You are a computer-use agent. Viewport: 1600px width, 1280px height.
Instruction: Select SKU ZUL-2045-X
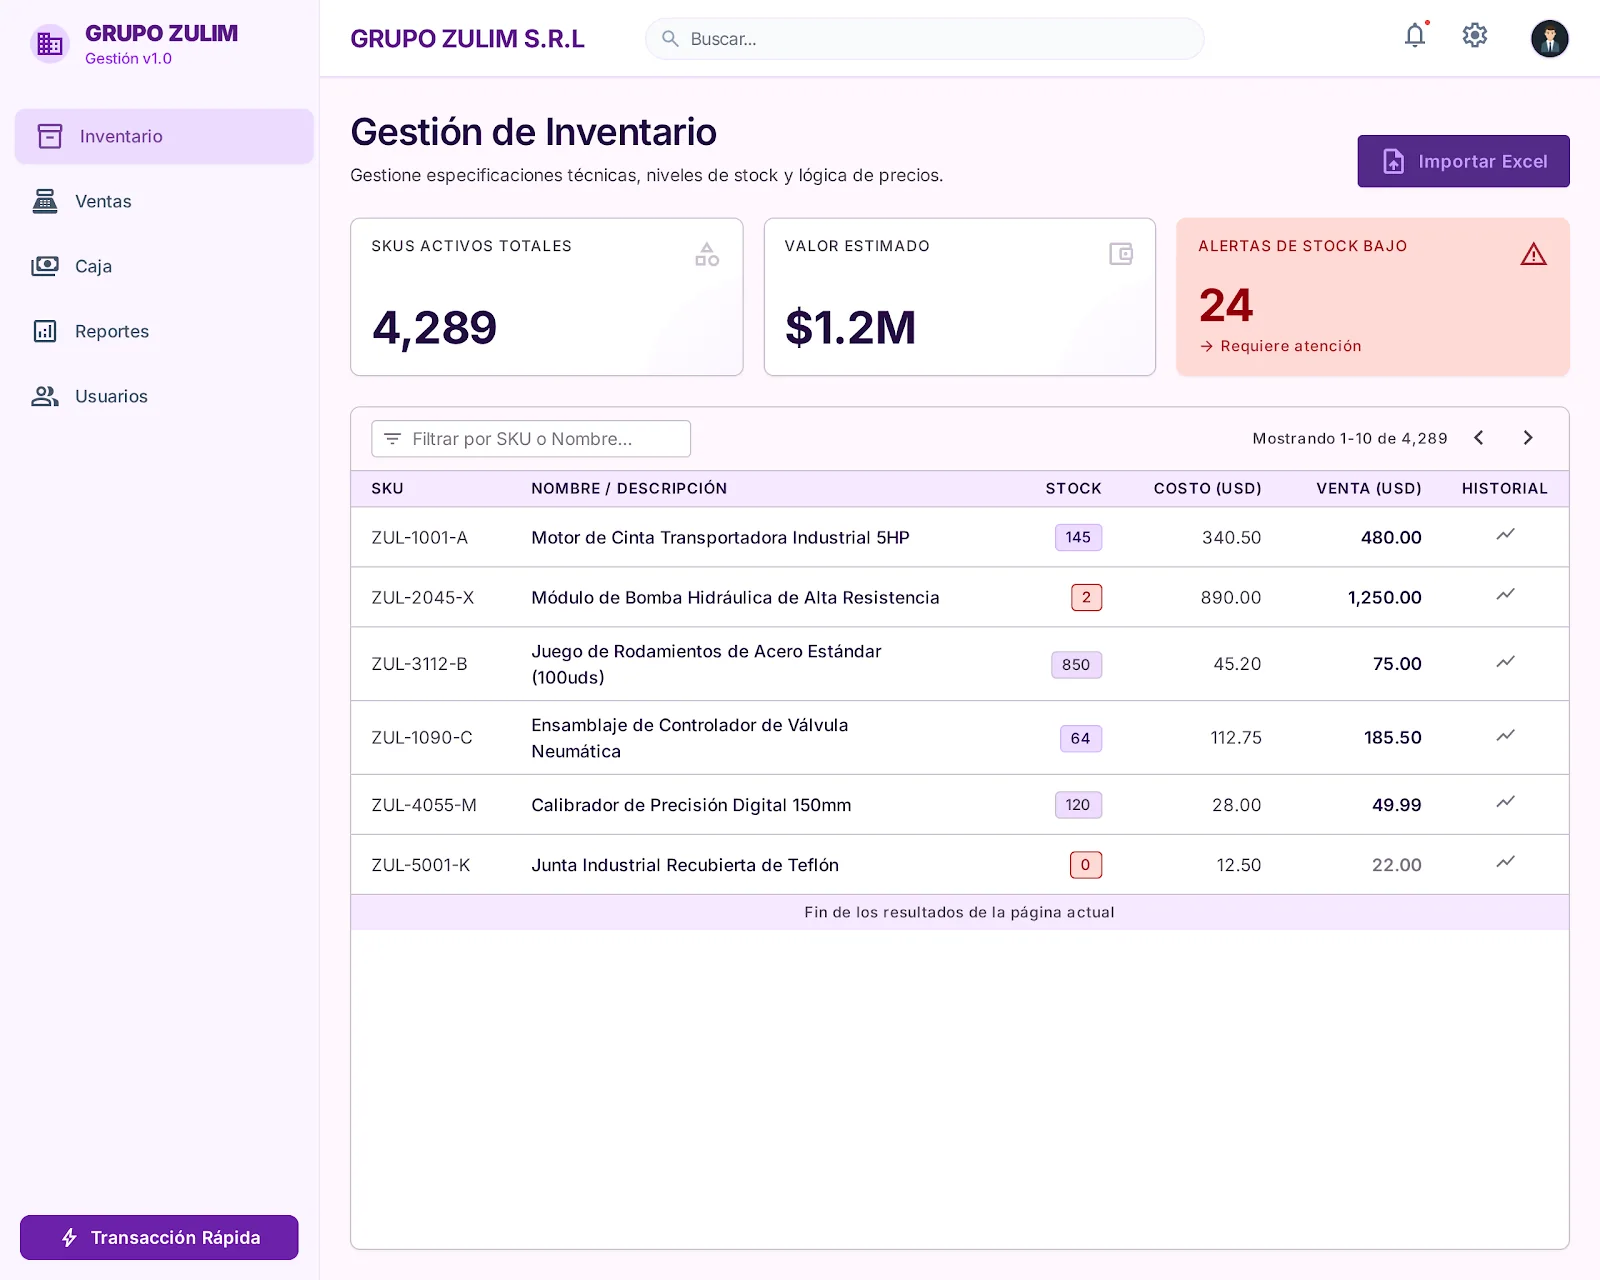coord(422,597)
